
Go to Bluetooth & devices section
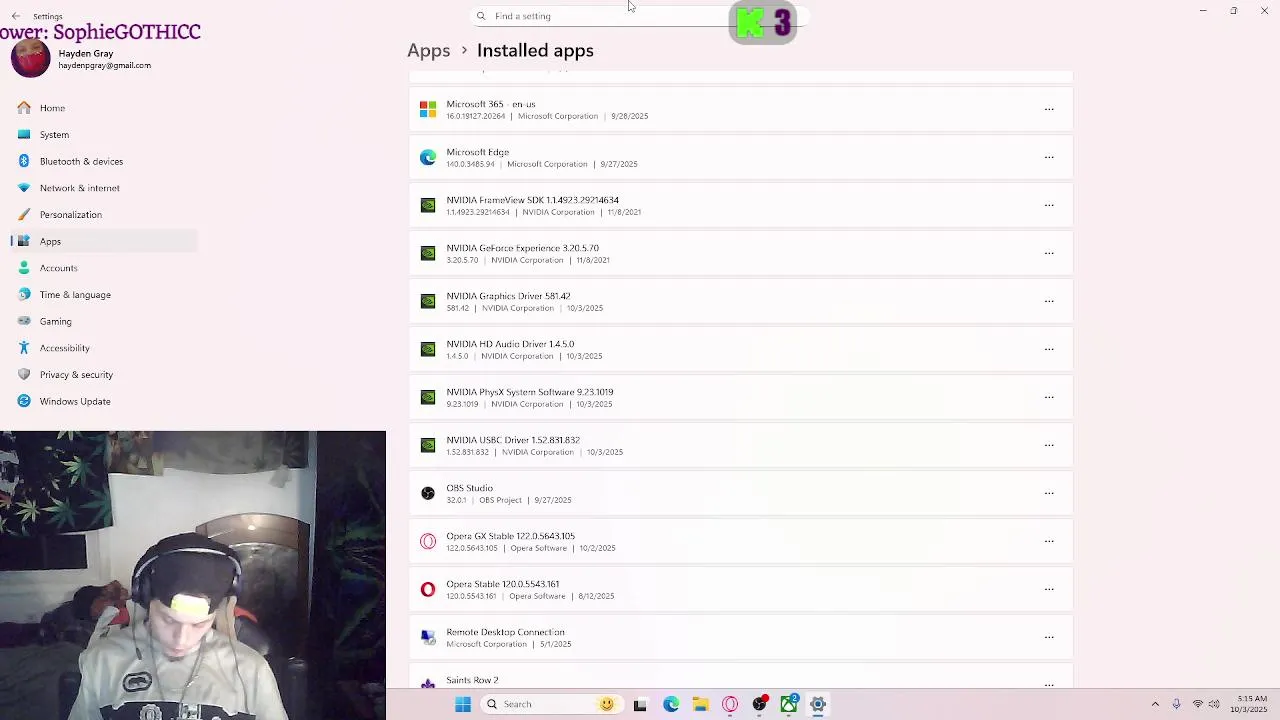pyautogui.click(x=104, y=161)
